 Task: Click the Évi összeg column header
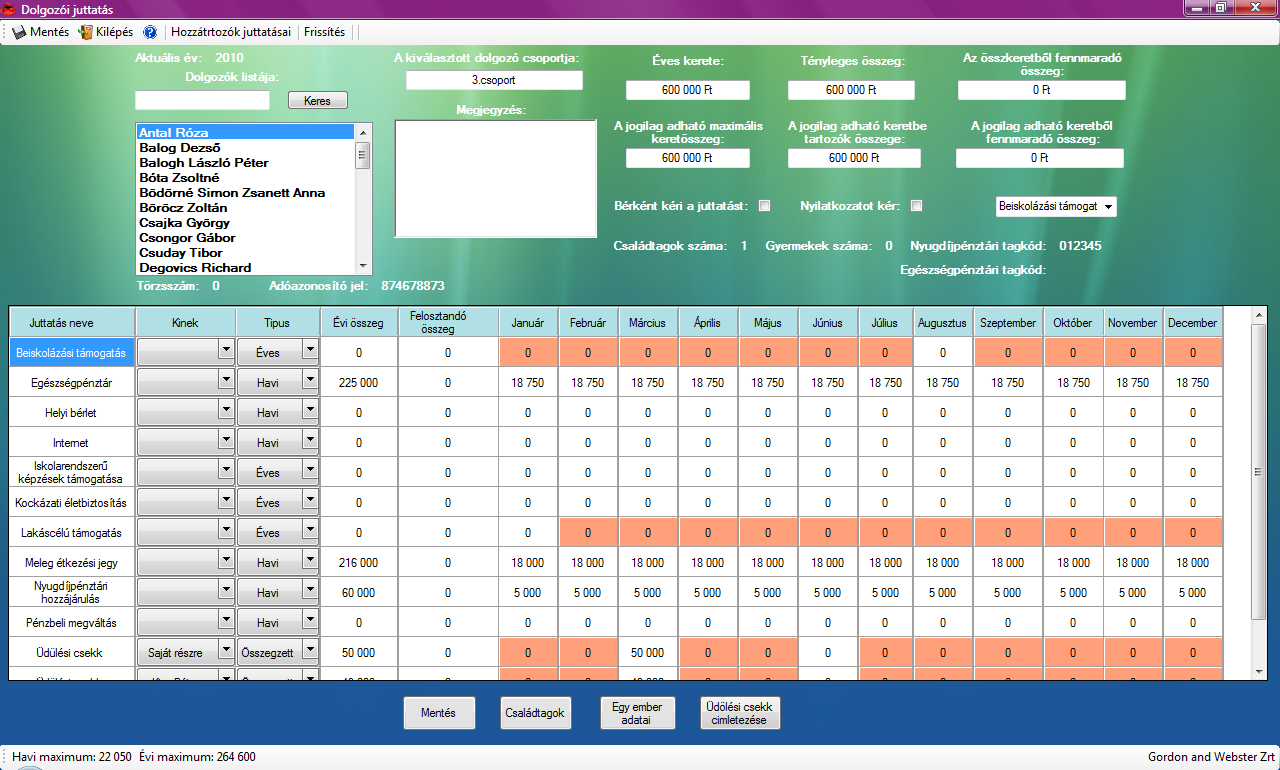coord(358,322)
